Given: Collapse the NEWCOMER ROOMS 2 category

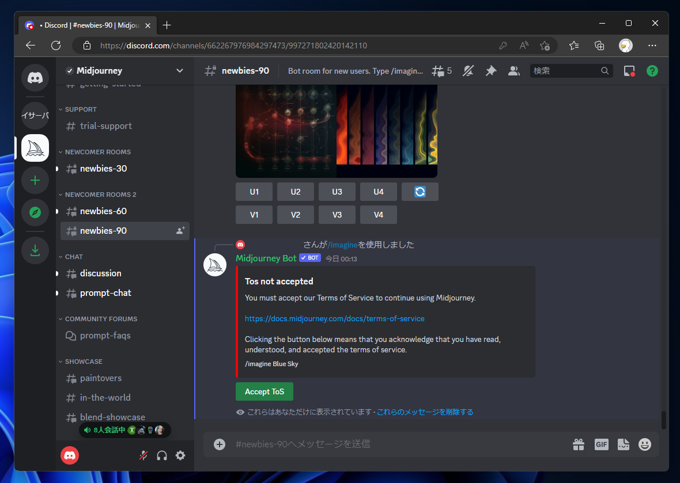Looking at the screenshot, I should (100, 195).
